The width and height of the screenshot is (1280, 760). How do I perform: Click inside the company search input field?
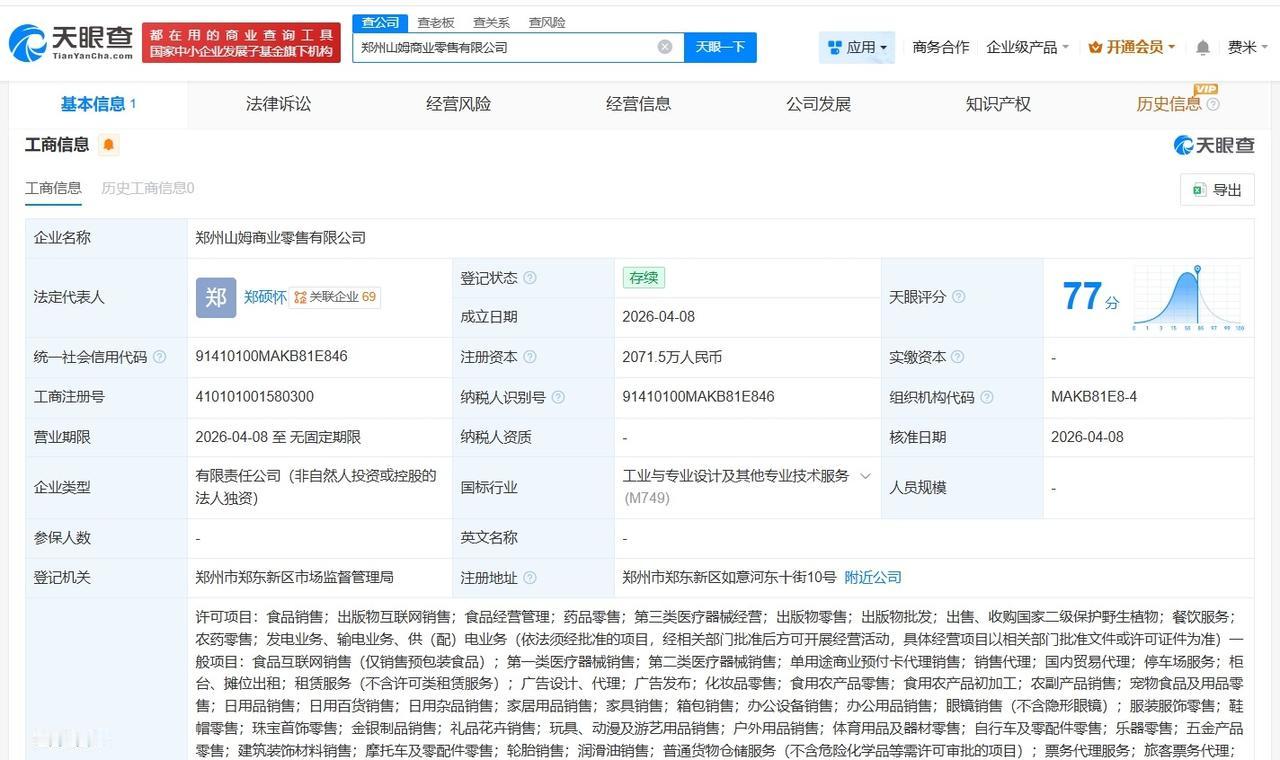500,46
